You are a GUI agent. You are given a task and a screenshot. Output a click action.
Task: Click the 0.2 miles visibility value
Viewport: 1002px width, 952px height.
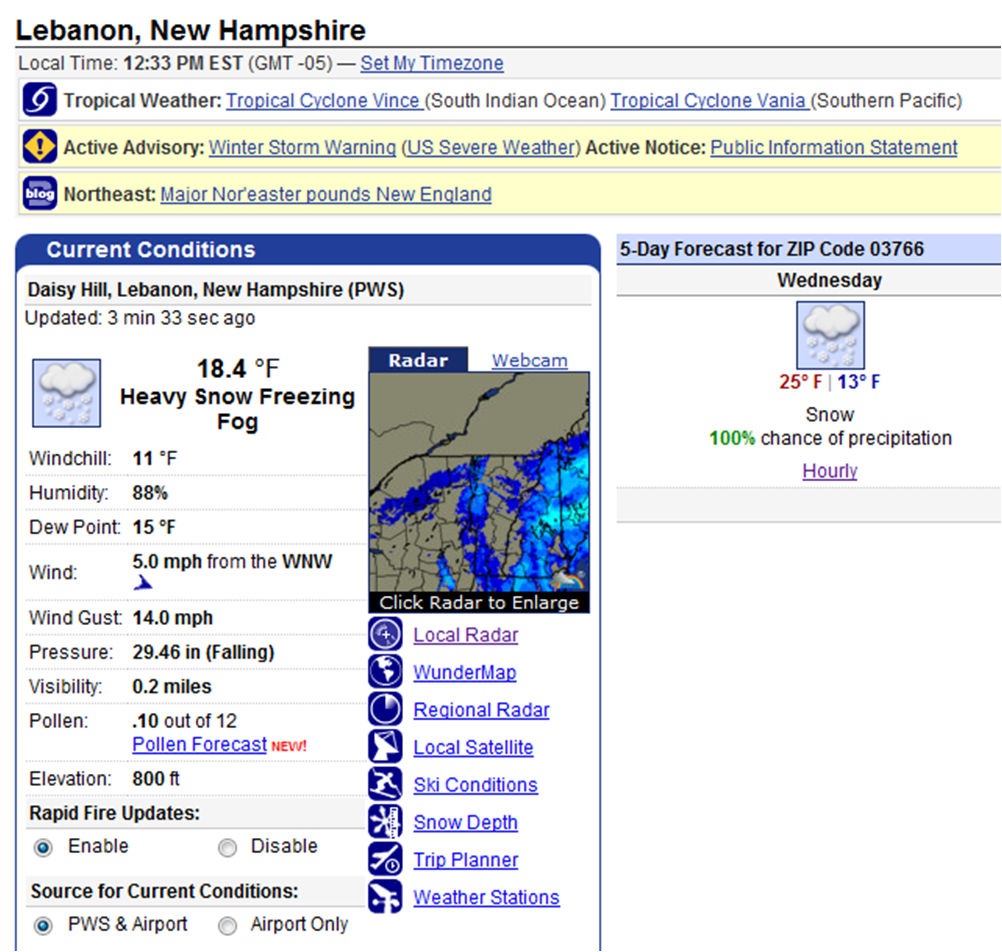pyautogui.click(x=172, y=687)
